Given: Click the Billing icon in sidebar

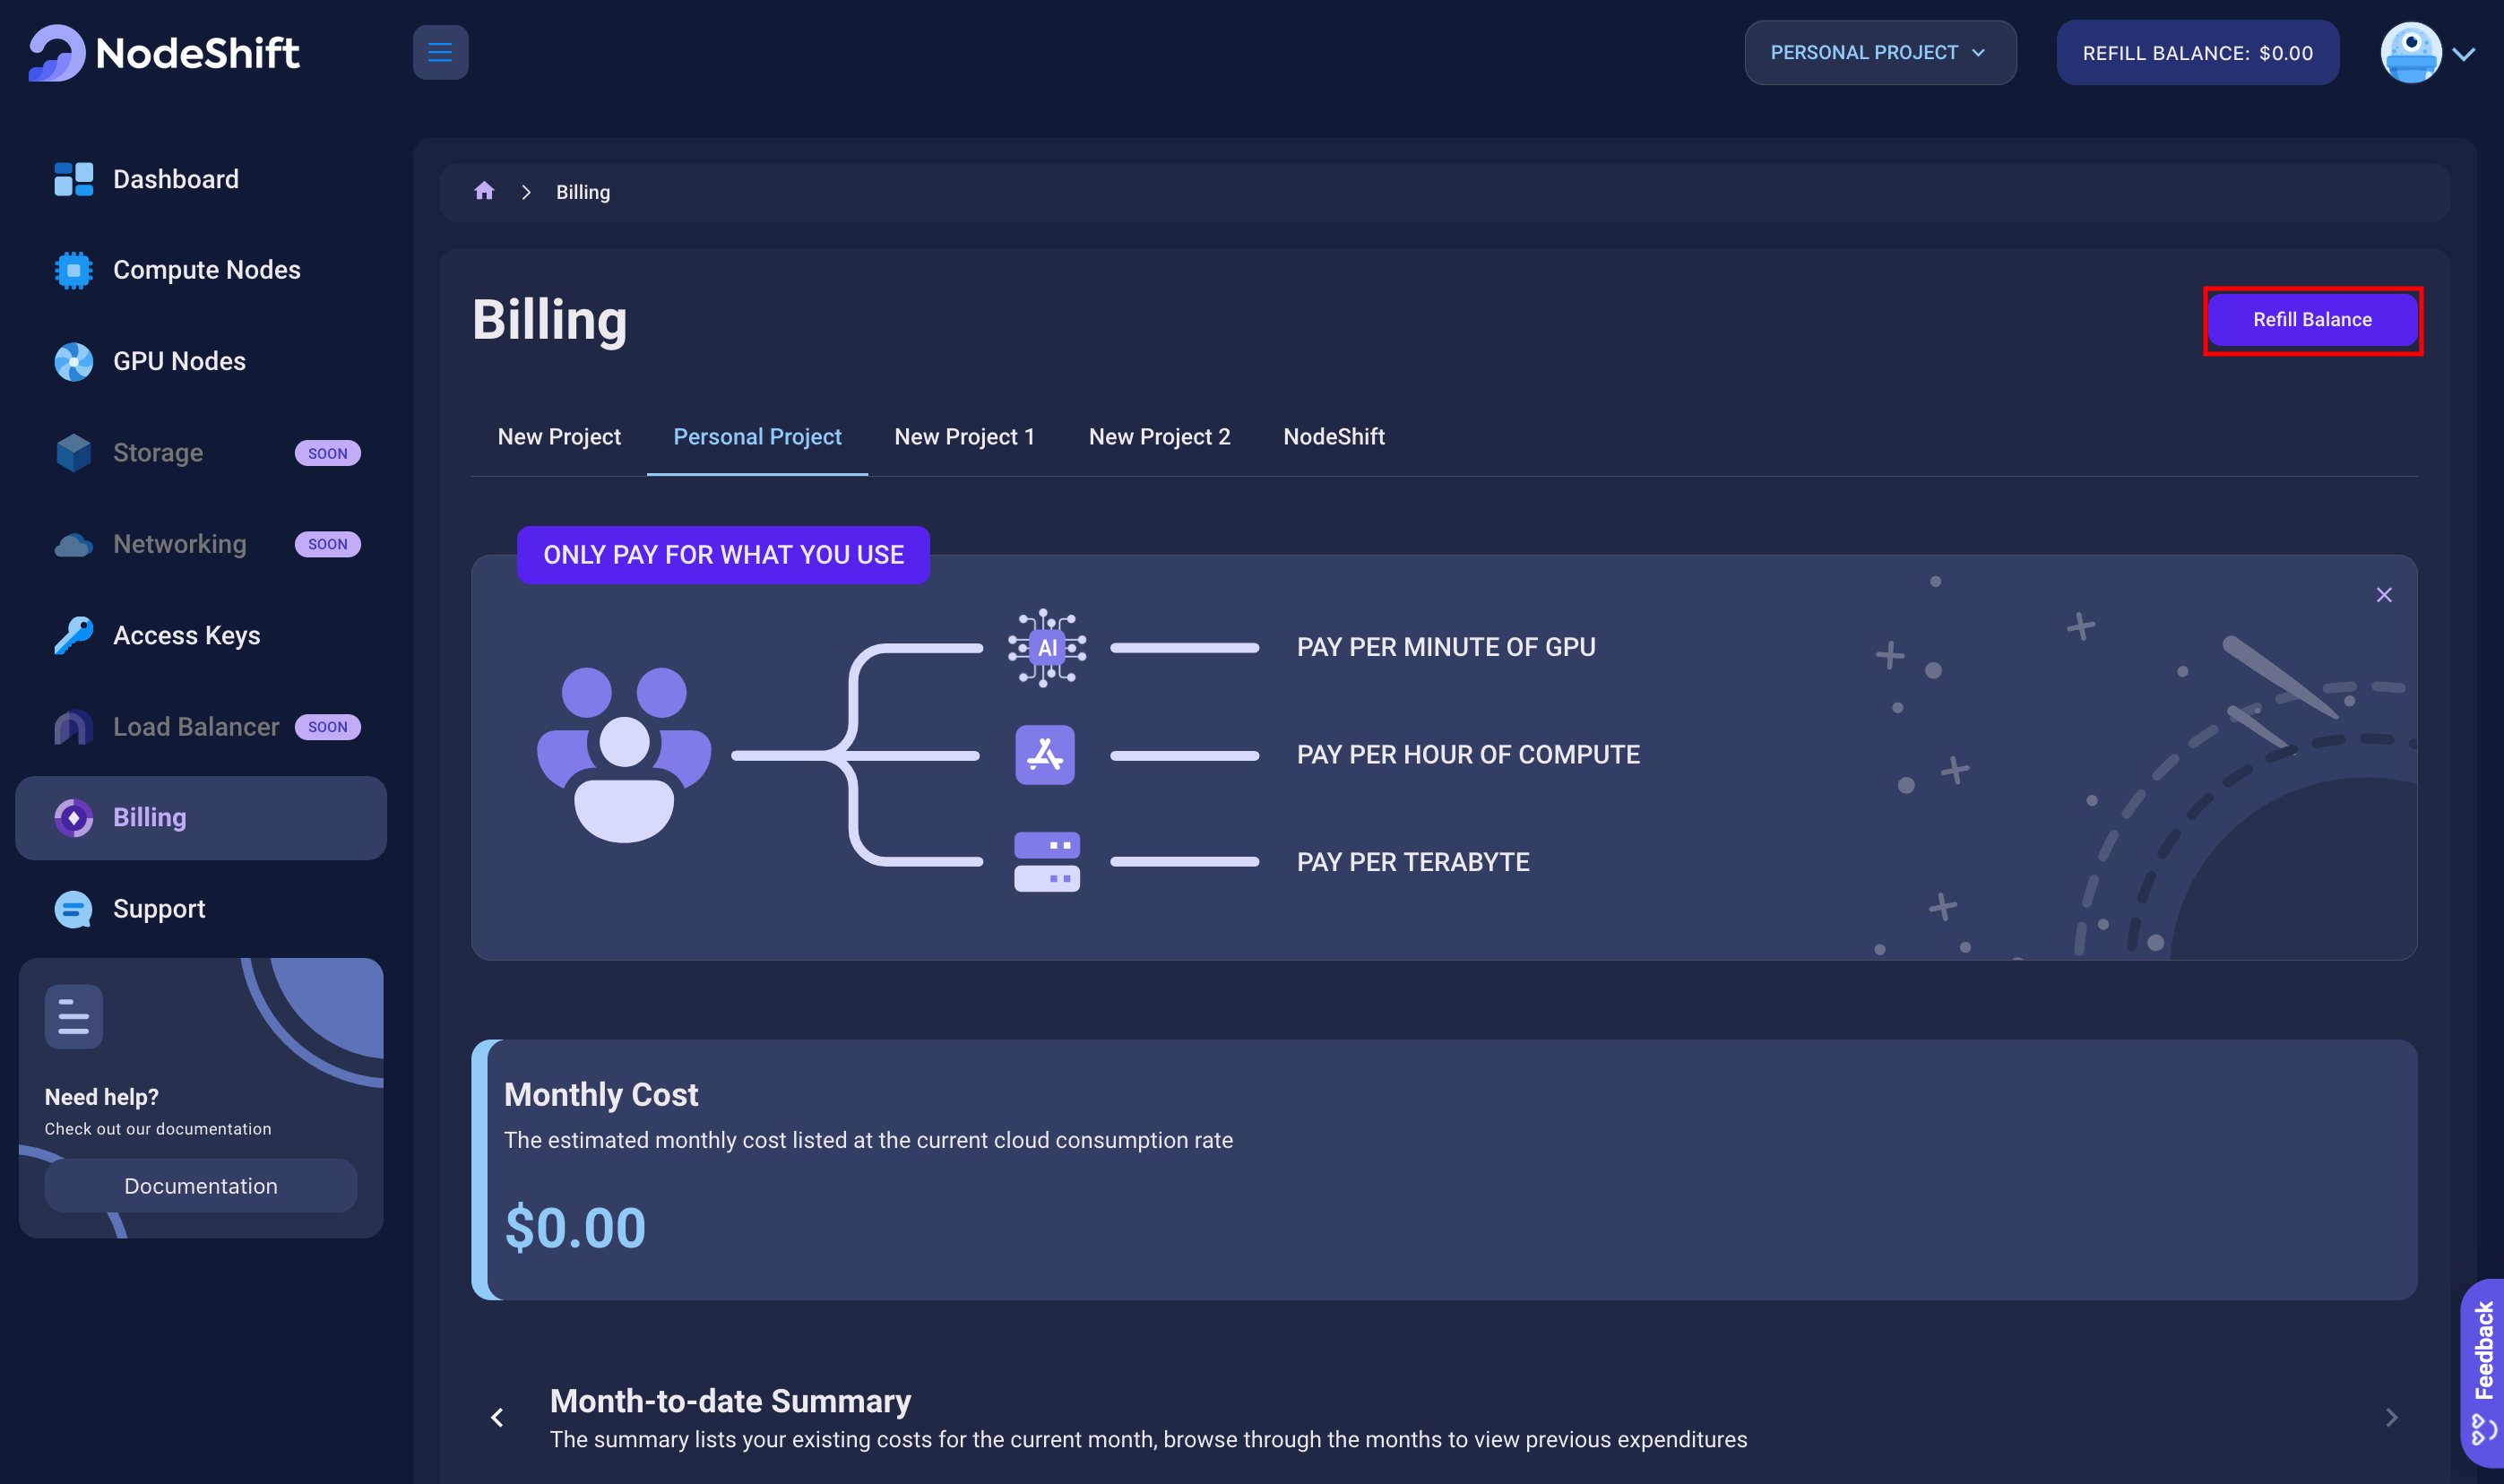Looking at the screenshot, I should click(71, 816).
